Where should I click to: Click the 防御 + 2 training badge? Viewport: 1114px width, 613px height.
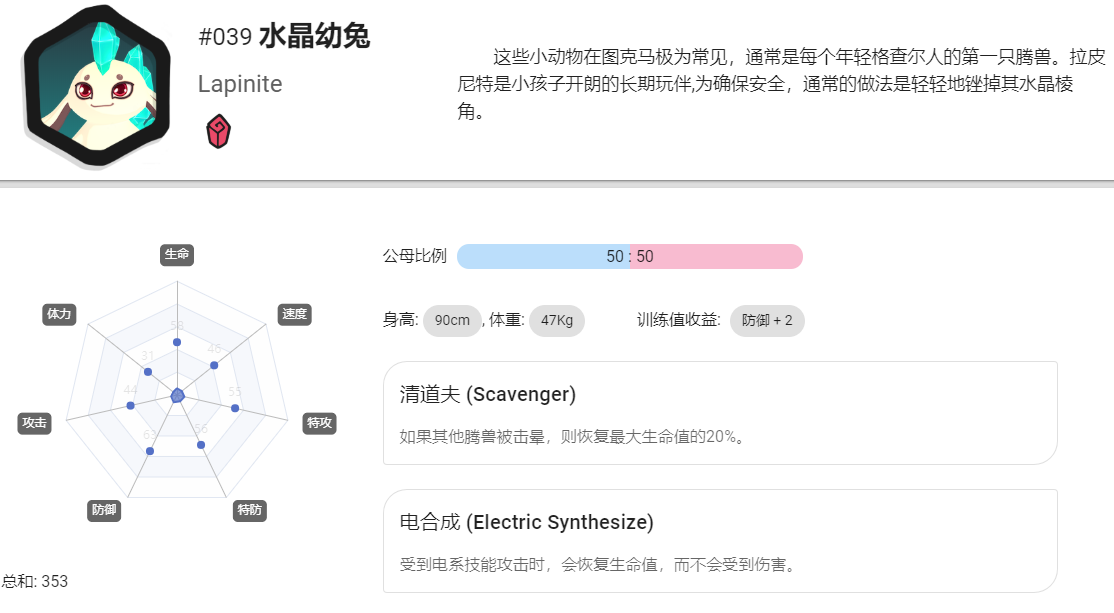pyautogui.click(x=767, y=320)
